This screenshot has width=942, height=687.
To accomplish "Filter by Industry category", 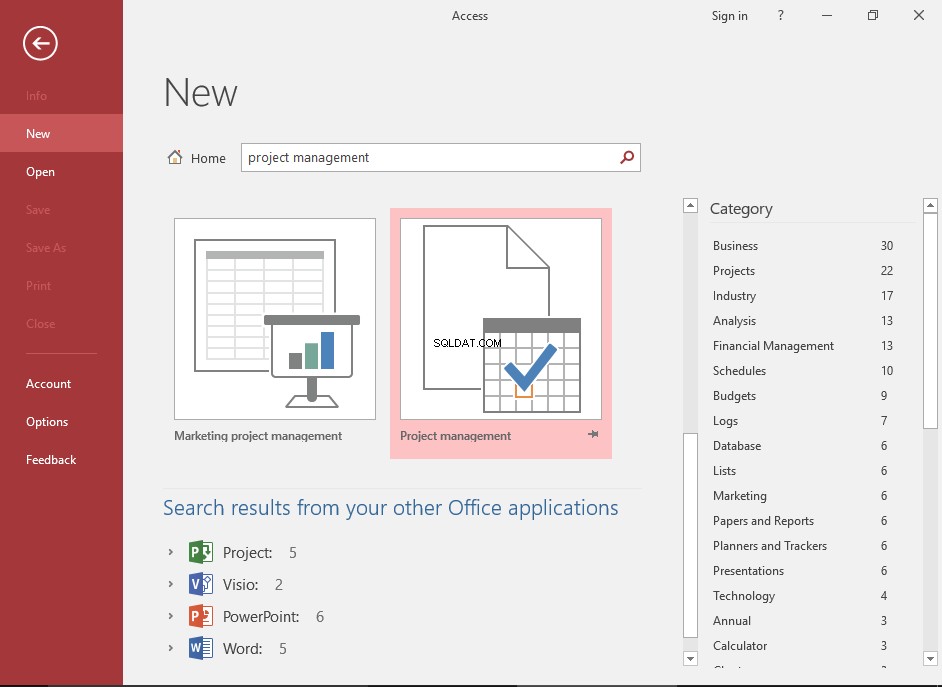I will [803, 295].
